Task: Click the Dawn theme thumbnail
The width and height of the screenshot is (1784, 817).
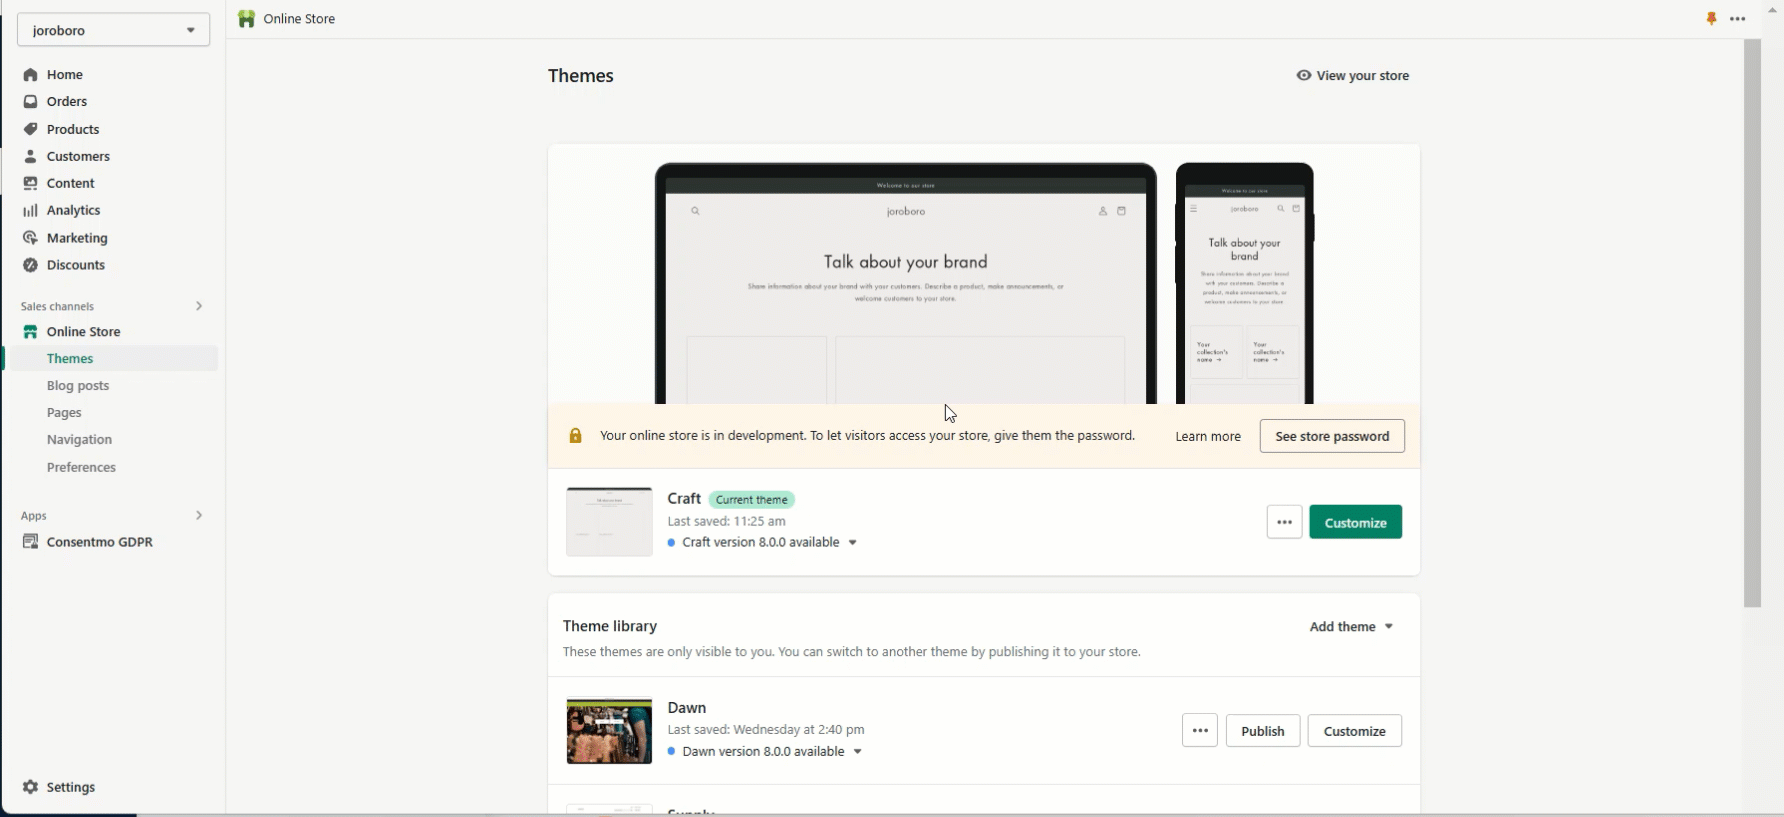Action: (609, 731)
